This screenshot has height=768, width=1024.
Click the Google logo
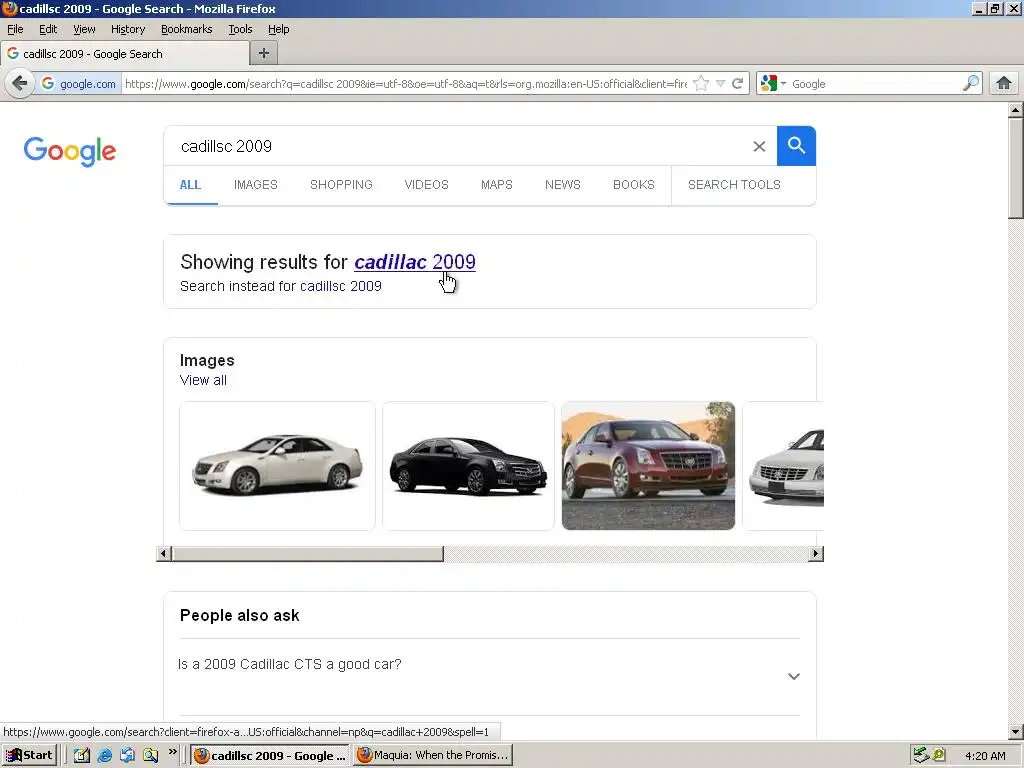pyautogui.click(x=70, y=151)
